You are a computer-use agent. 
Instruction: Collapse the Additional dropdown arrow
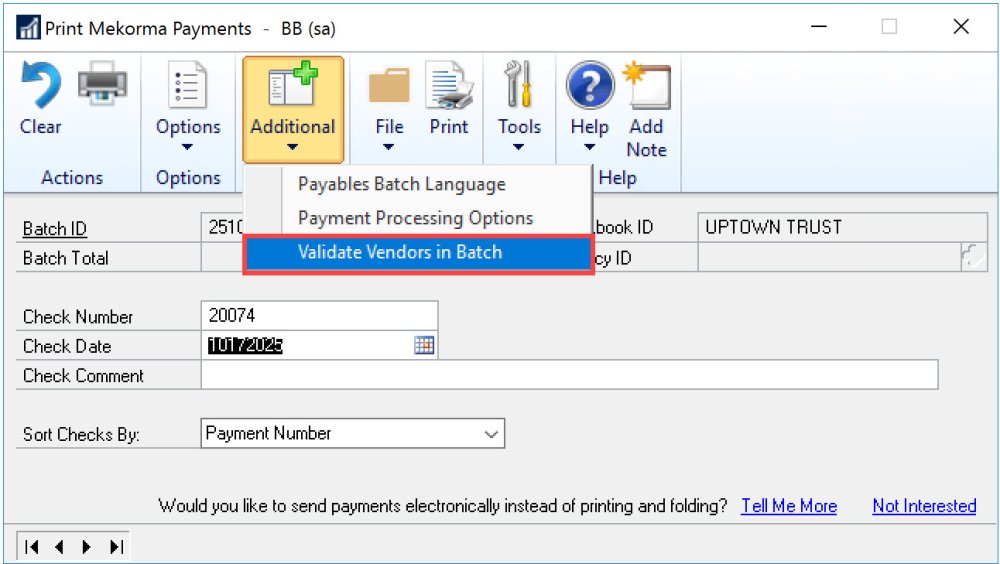(292, 147)
